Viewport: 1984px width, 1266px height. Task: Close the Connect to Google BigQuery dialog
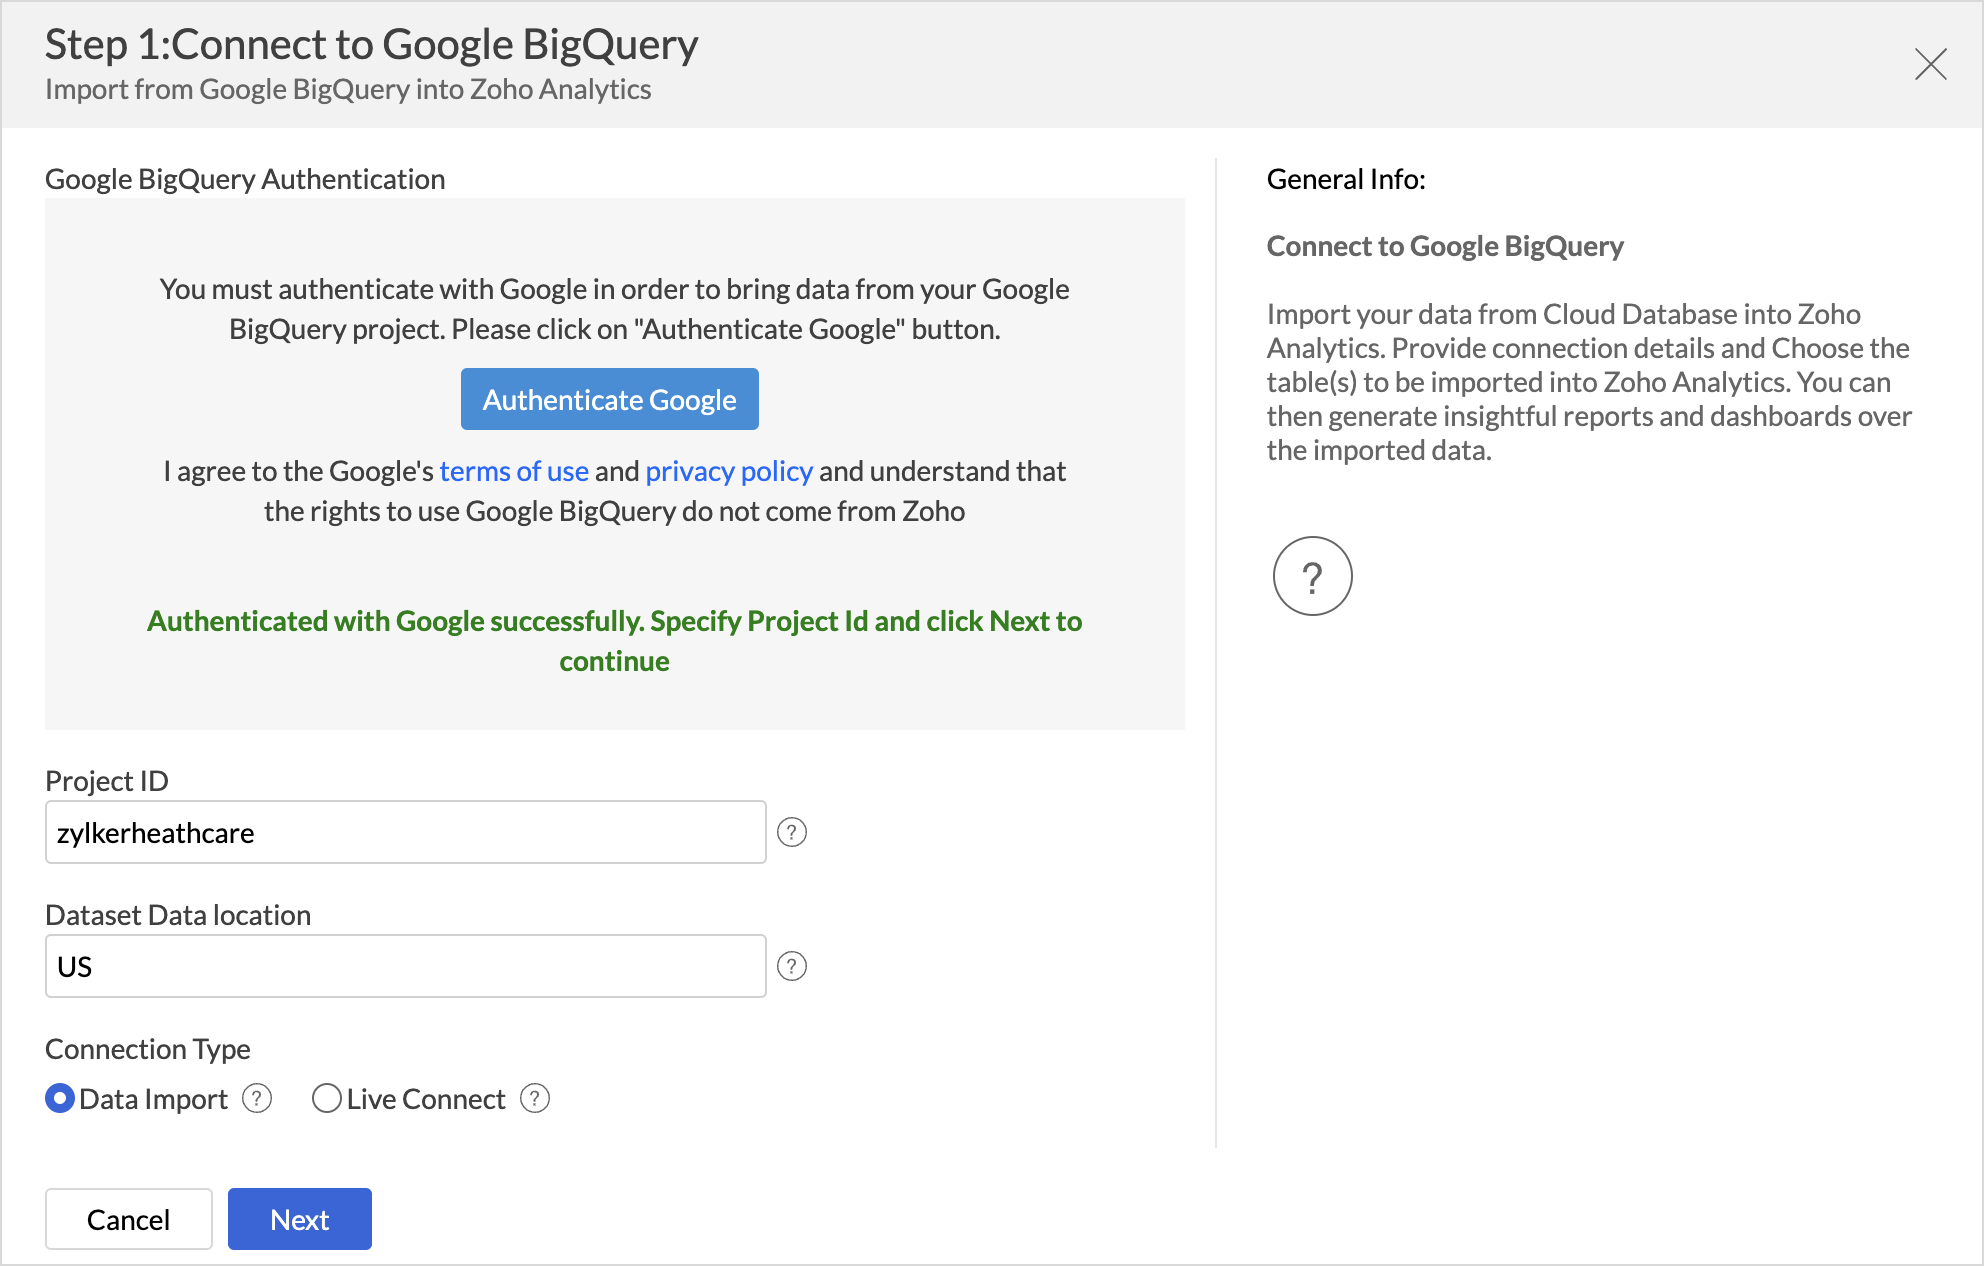(1930, 64)
